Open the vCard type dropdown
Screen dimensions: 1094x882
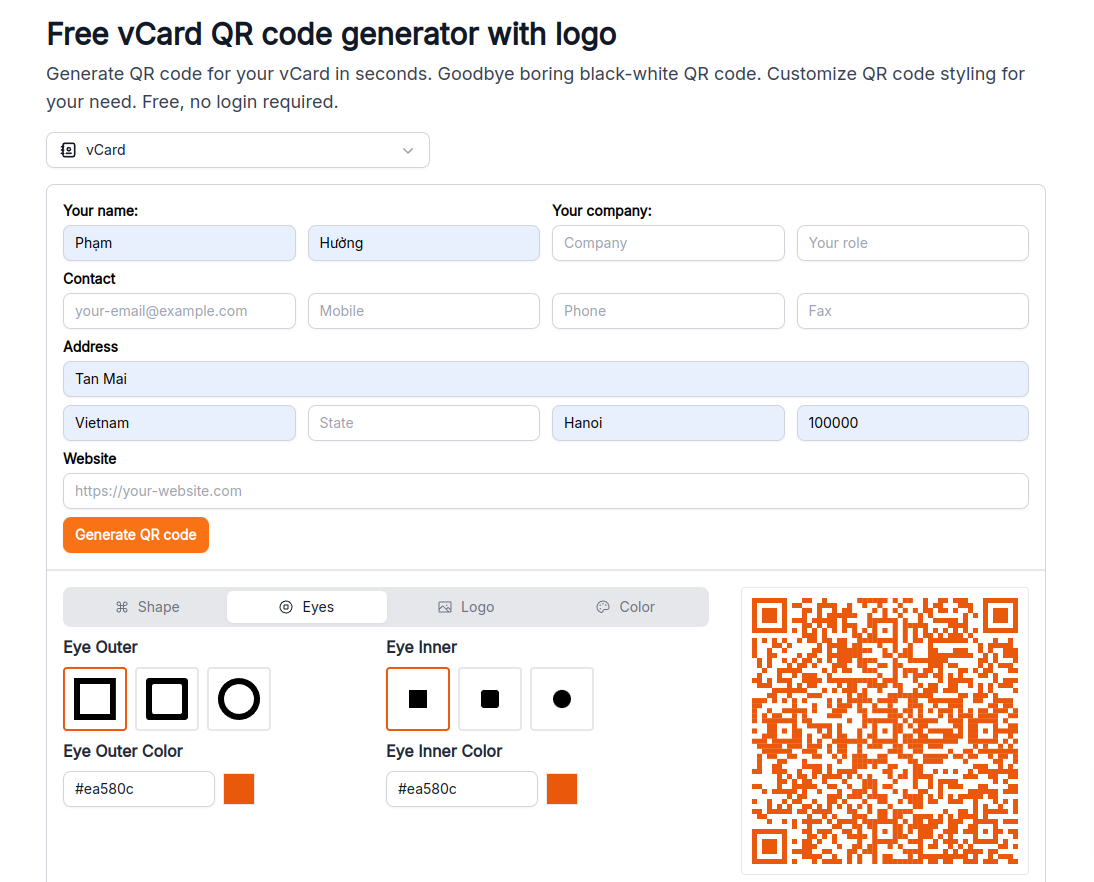coord(238,150)
